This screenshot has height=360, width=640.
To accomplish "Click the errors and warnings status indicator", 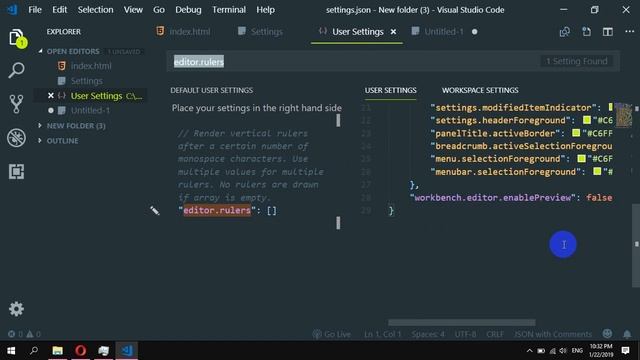I will pos(24,334).
